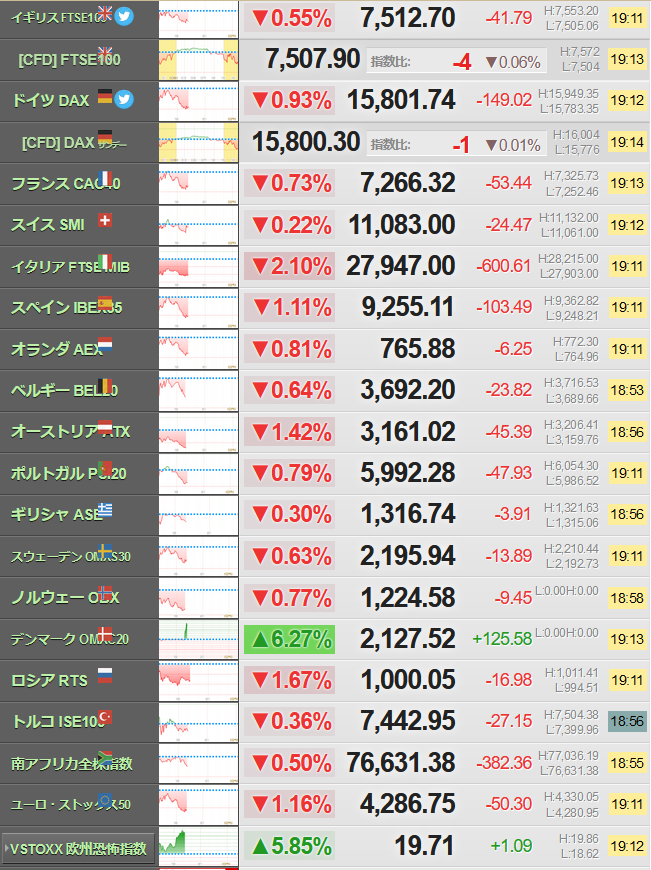The width and height of the screenshot is (651, 870).
Task: Select the スペイン IBEX35 index label
Action: [x=67, y=307]
